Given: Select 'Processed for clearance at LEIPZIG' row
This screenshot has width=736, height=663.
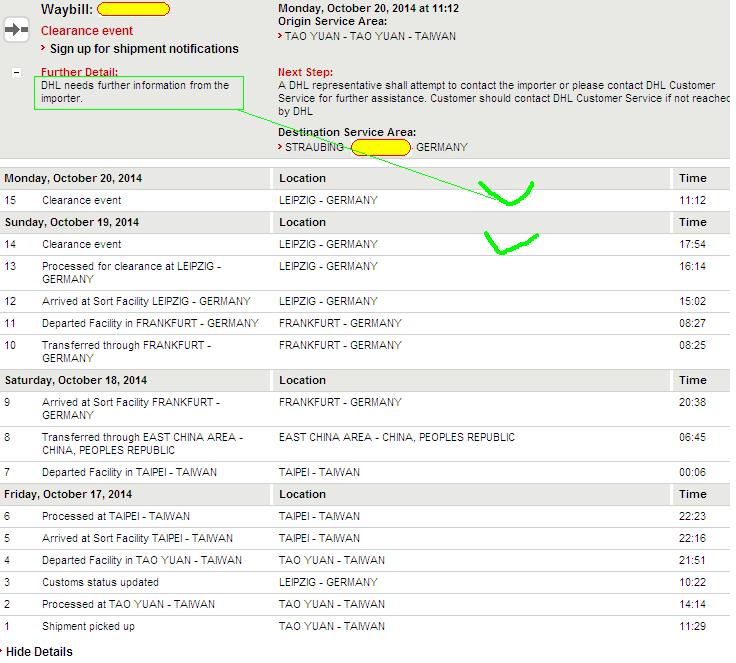Looking at the screenshot, I should click(365, 273).
